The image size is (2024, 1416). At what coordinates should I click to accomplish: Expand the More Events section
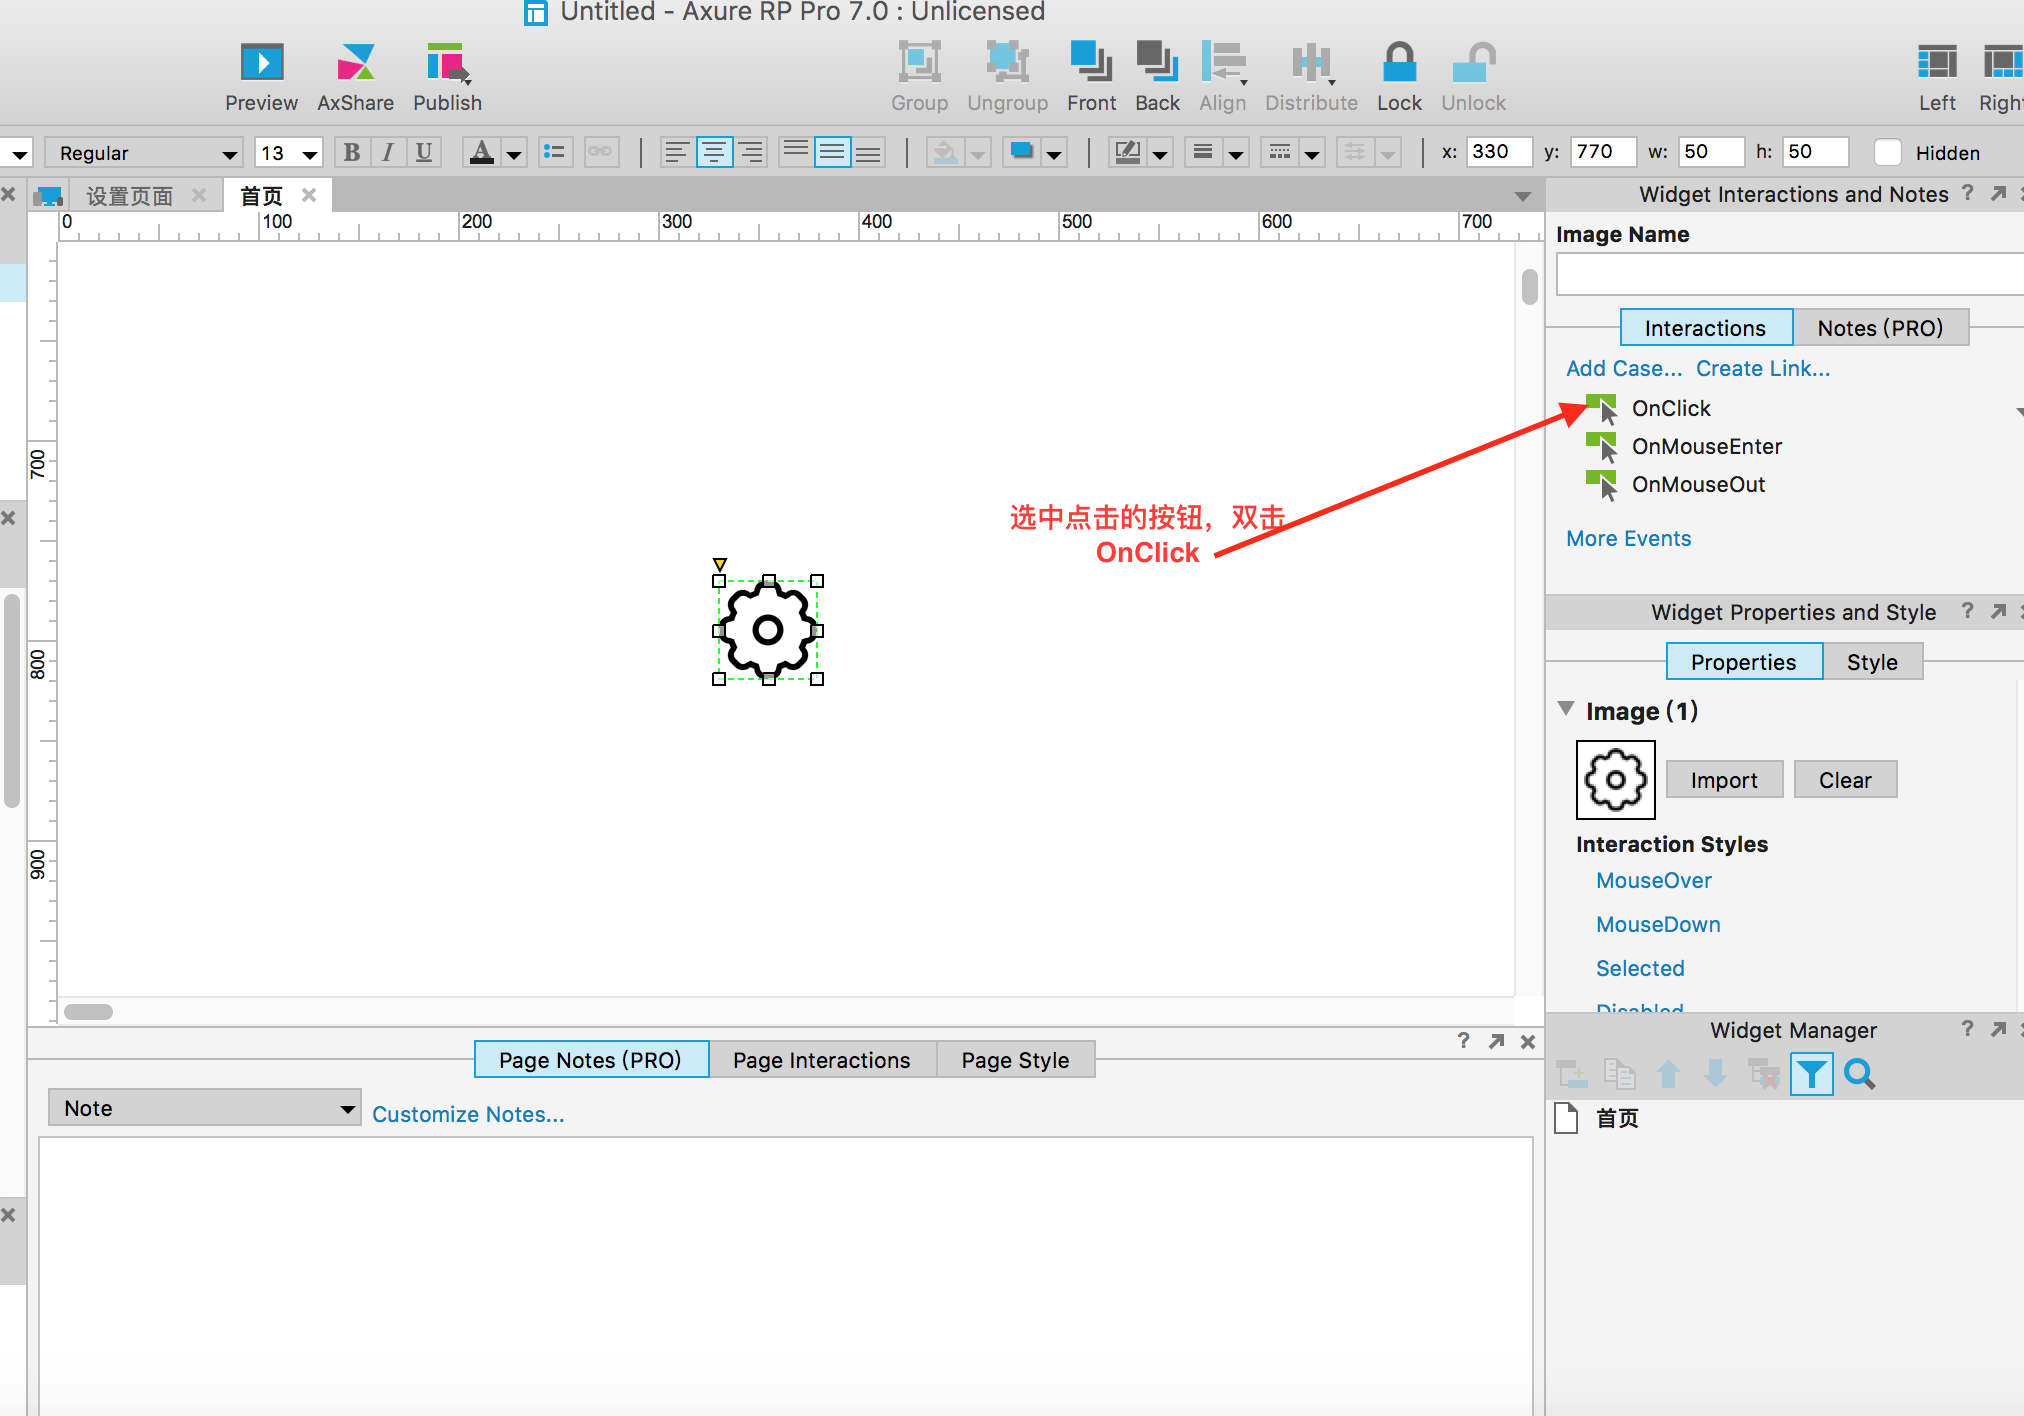pyautogui.click(x=1627, y=538)
